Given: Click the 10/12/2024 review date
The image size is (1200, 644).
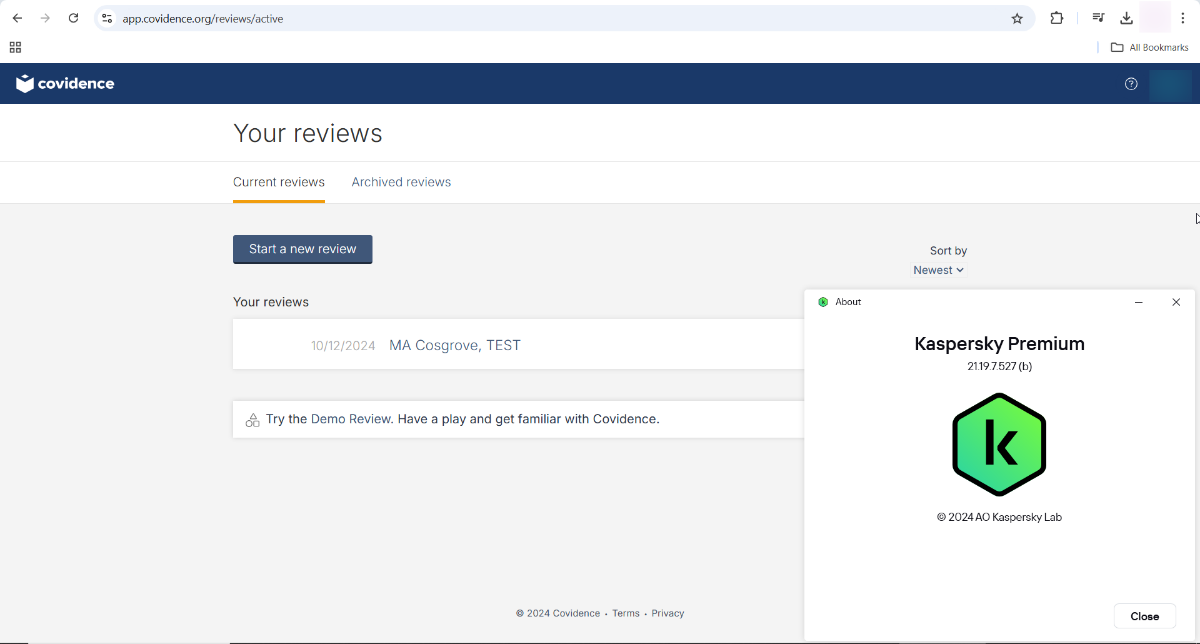Looking at the screenshot, I should point(343,346).
